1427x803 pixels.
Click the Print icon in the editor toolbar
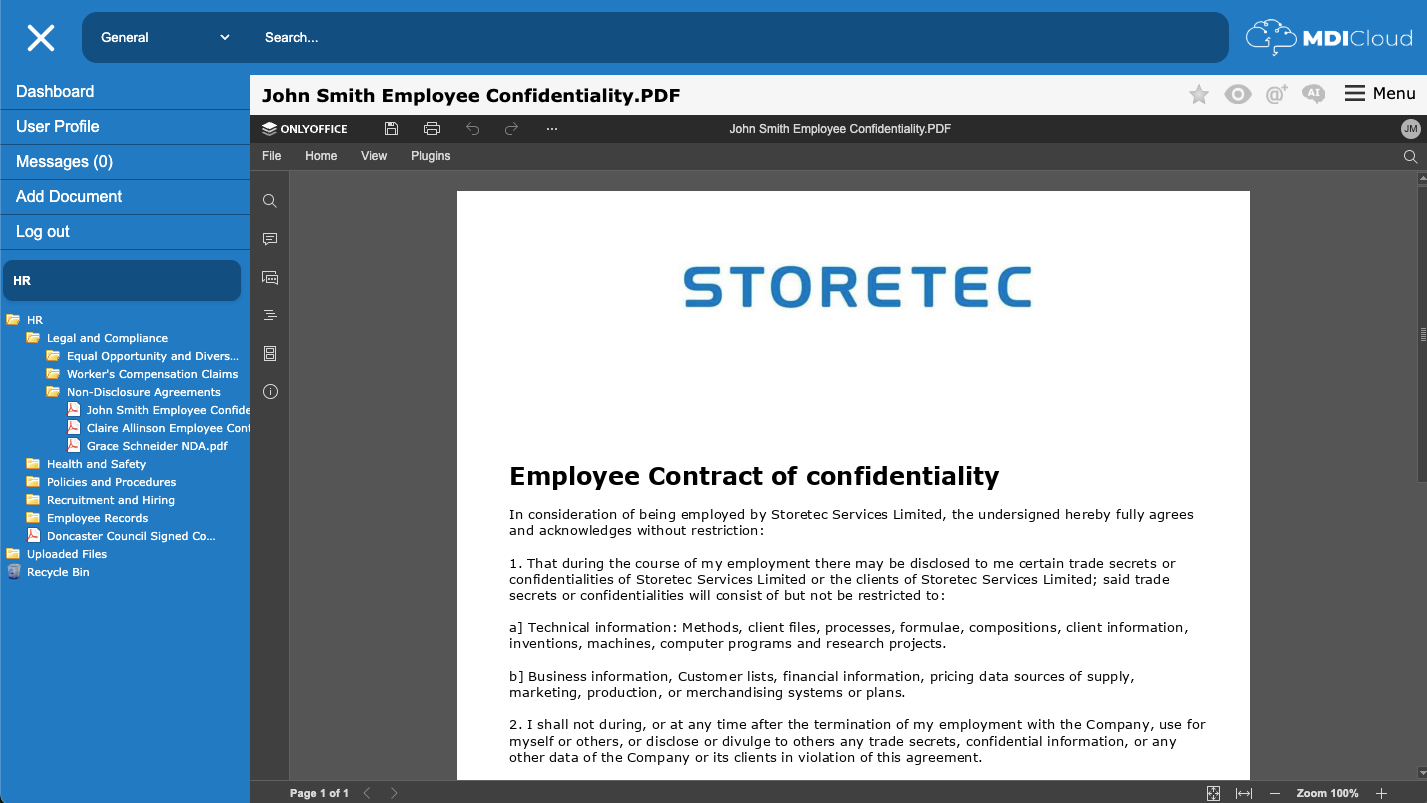coord(431,128)
